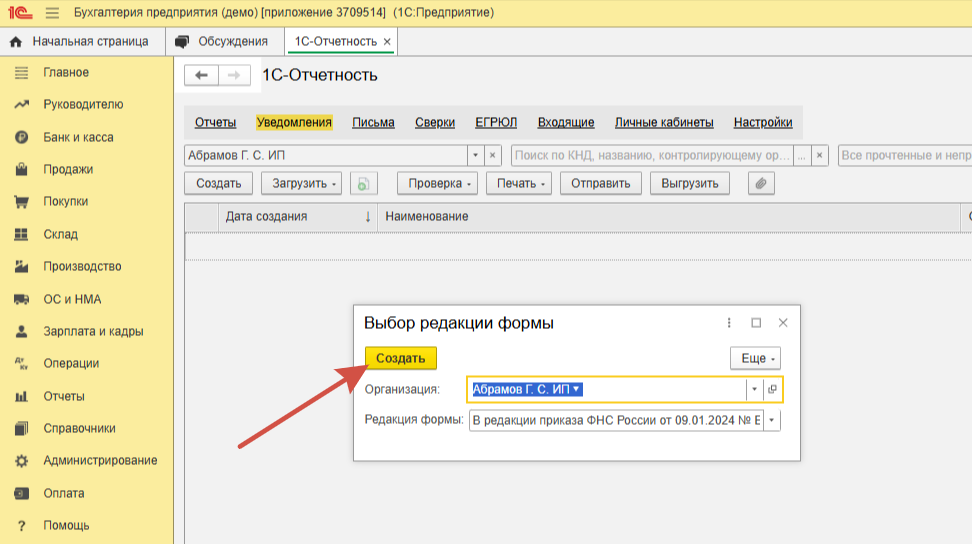This screenshot has width=972, height=544.
Task: Open Администрирование section
Action: coord(100,461)
